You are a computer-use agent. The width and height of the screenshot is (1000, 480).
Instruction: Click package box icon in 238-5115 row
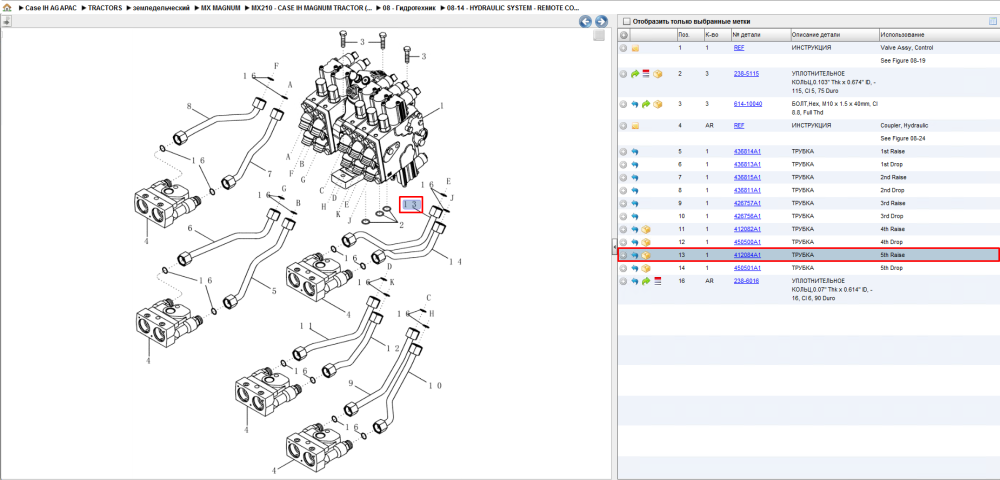pos(658,74)
